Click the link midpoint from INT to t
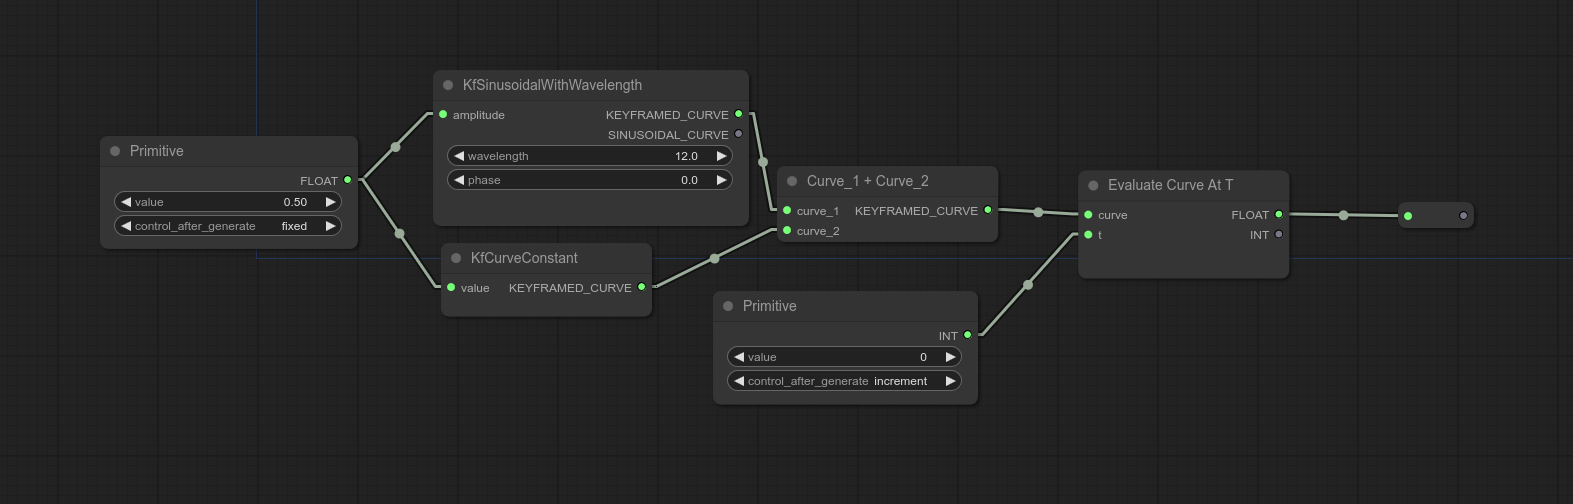Image resolution: width=1573 pixels, height=504 pixels. point(1028,285)
